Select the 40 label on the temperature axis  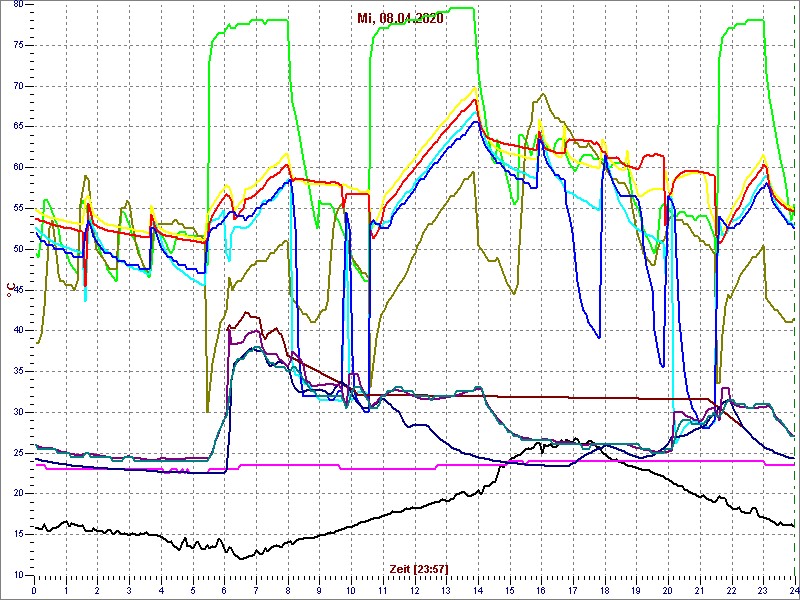click(17, 331)
